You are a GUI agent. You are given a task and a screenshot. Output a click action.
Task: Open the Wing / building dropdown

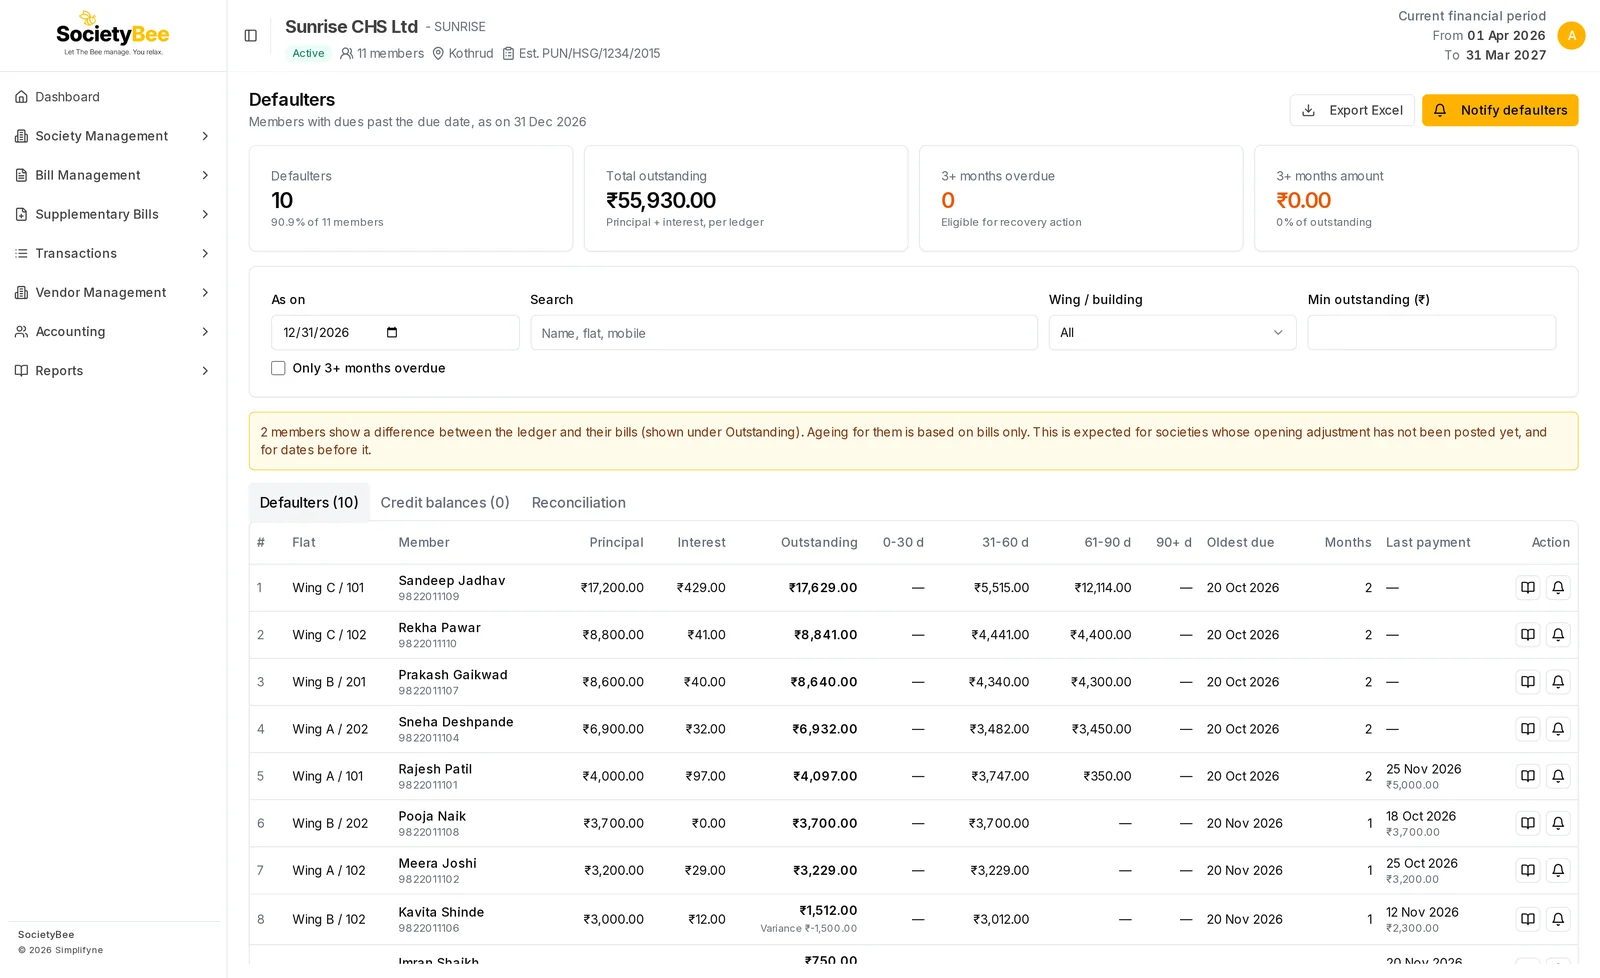point(1172,333)
